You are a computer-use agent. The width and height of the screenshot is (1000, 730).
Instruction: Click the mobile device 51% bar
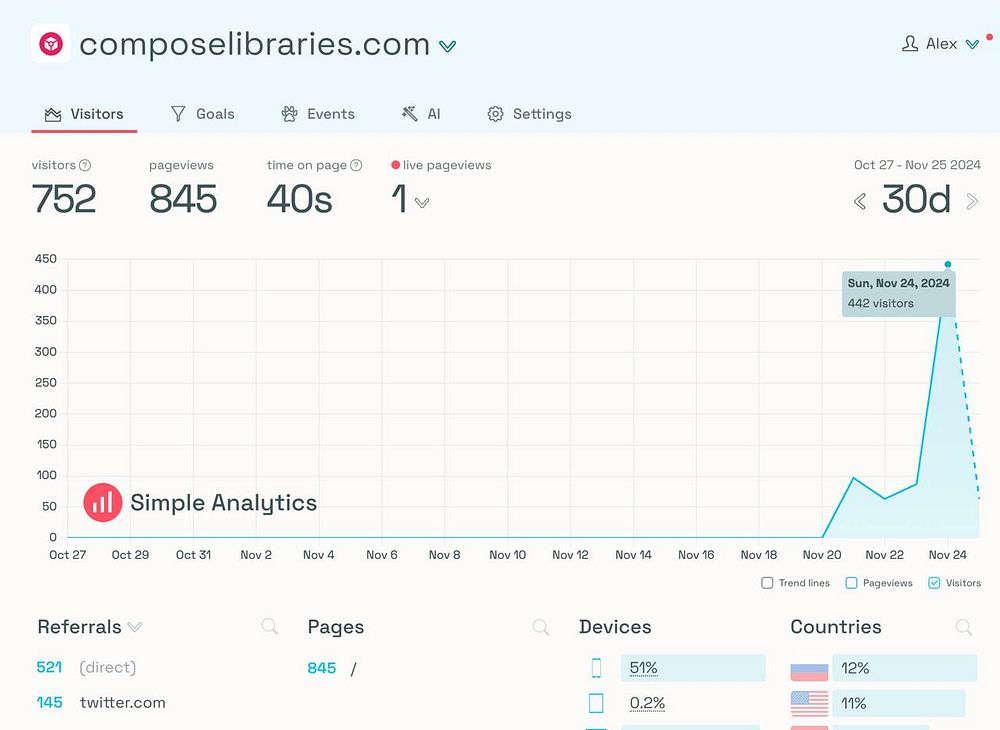click(692, 668)
